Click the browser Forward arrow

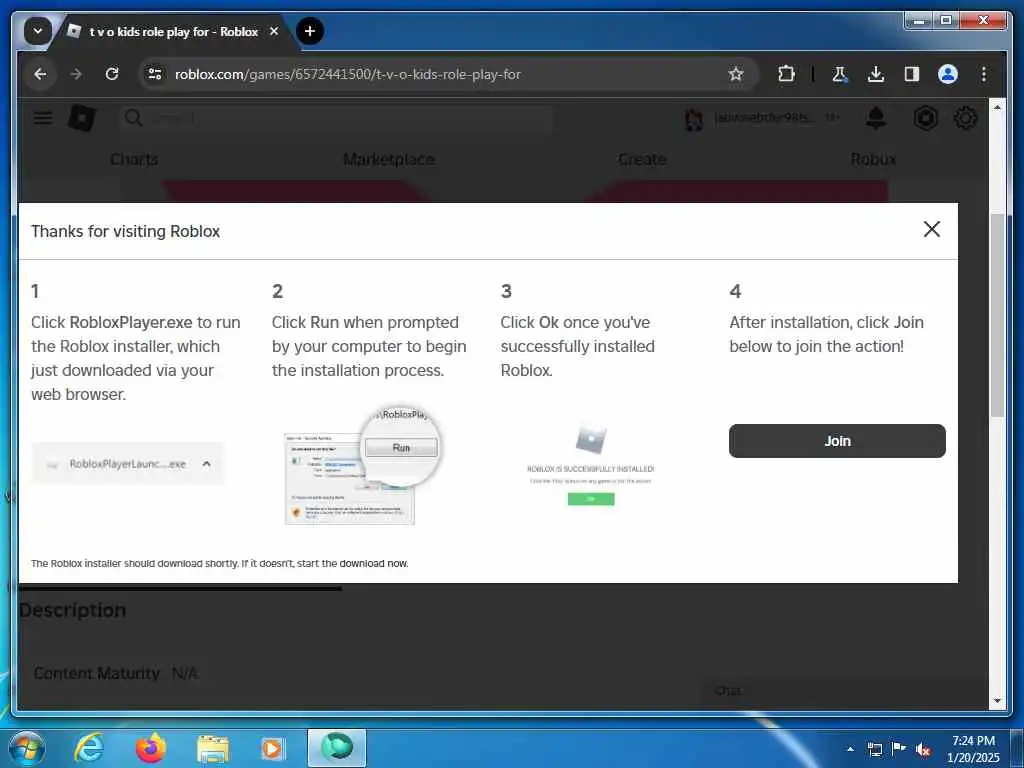76,74
